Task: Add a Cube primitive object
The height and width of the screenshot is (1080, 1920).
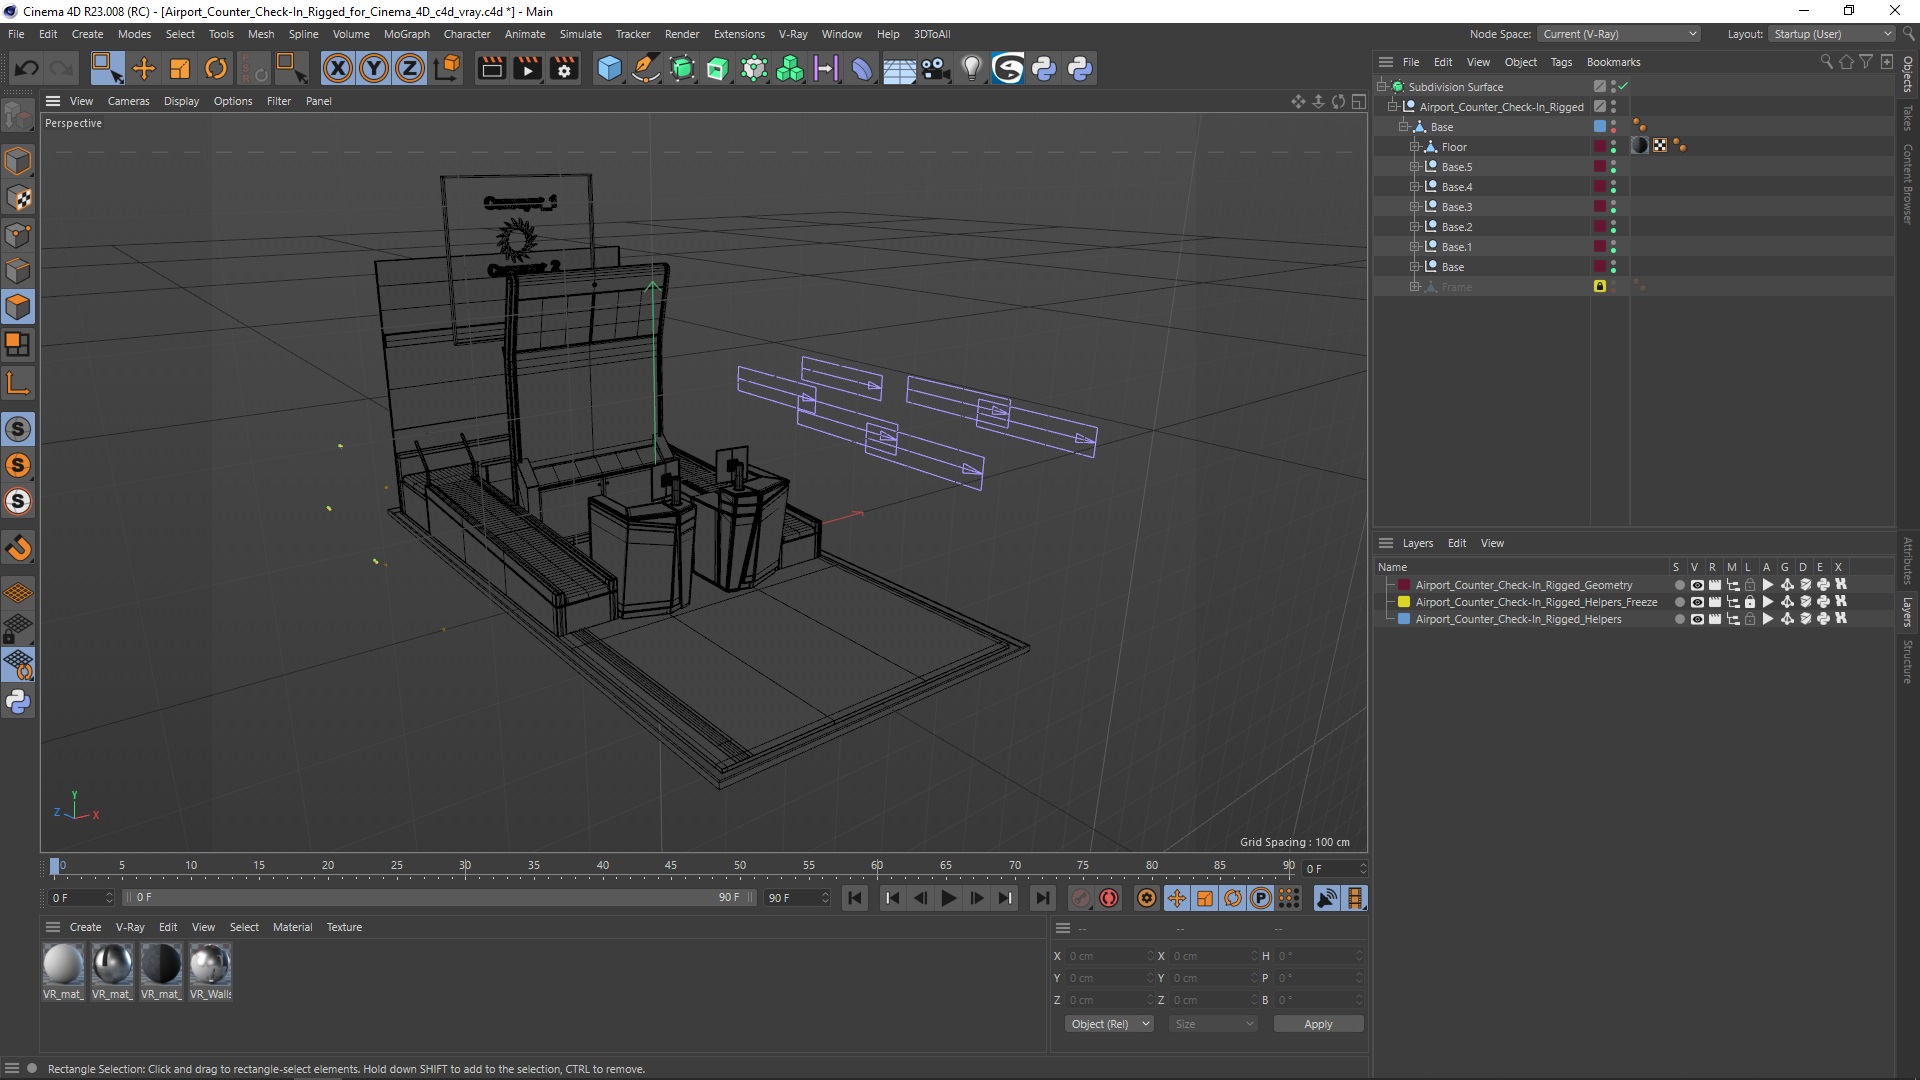Action: click(x=609, y=68)
